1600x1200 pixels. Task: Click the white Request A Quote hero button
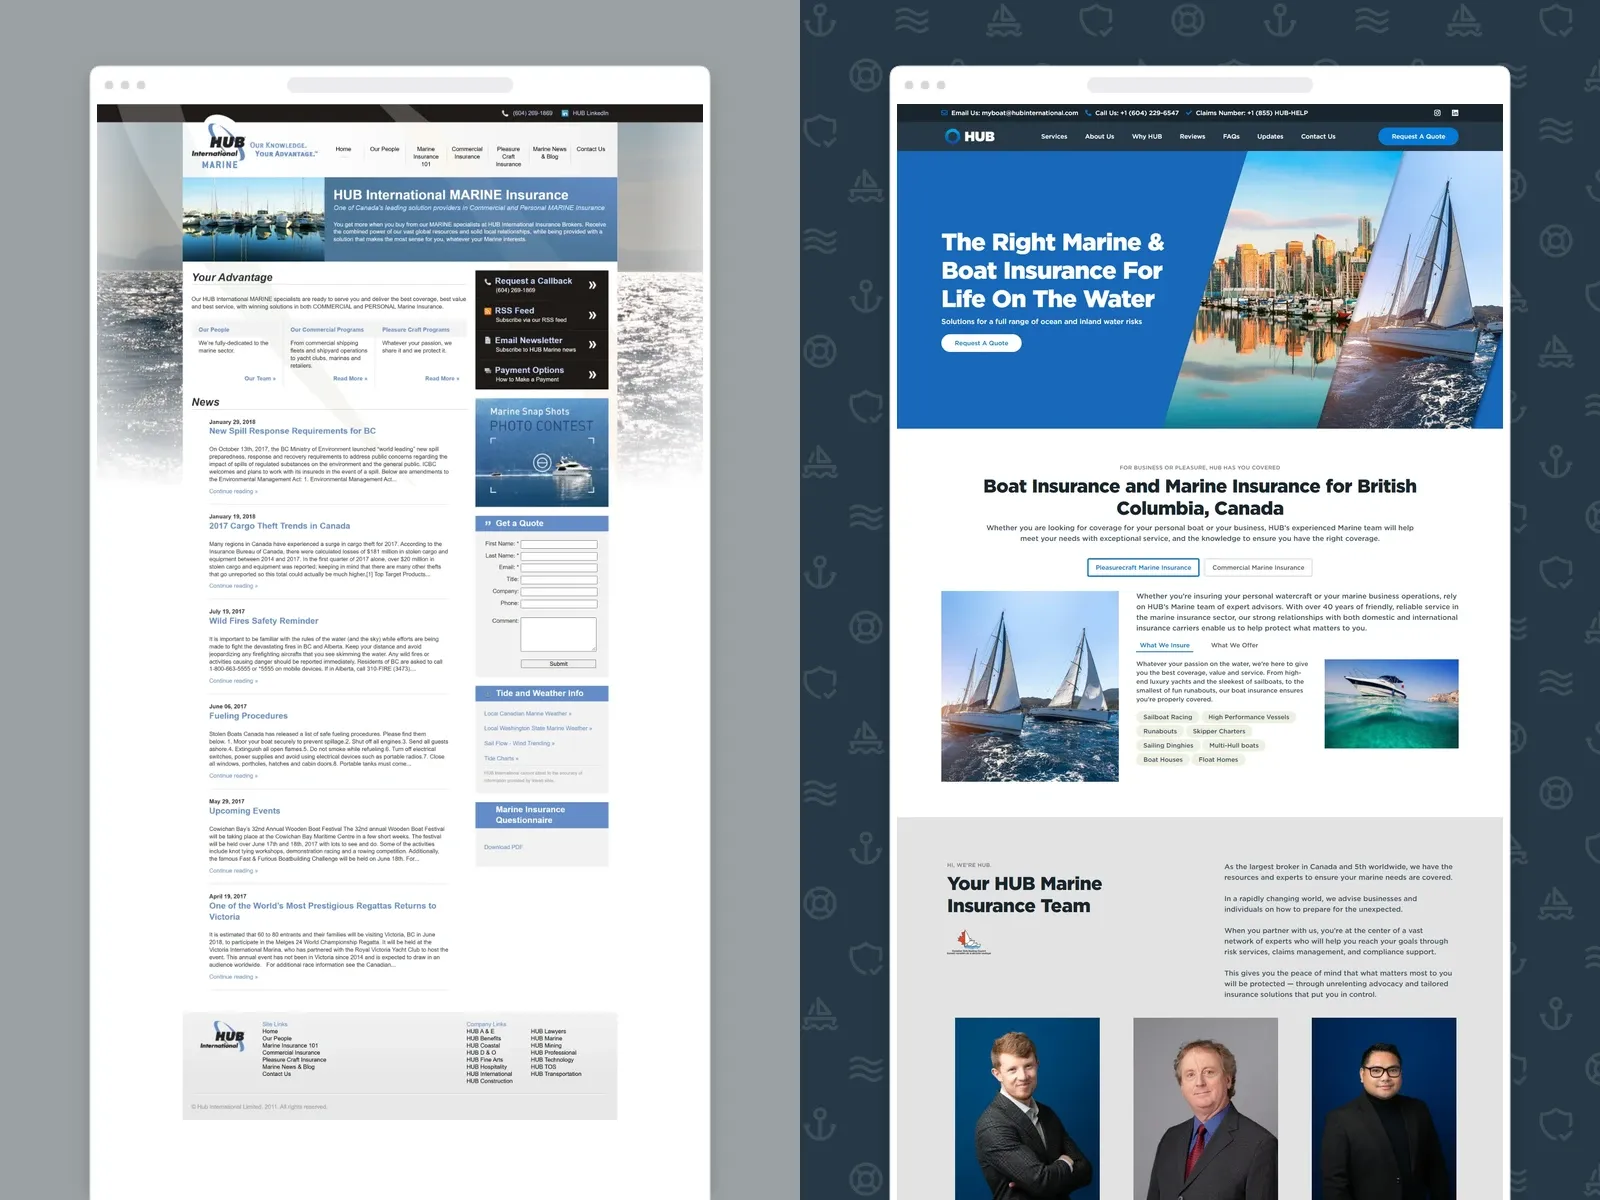tap(981, 343)
